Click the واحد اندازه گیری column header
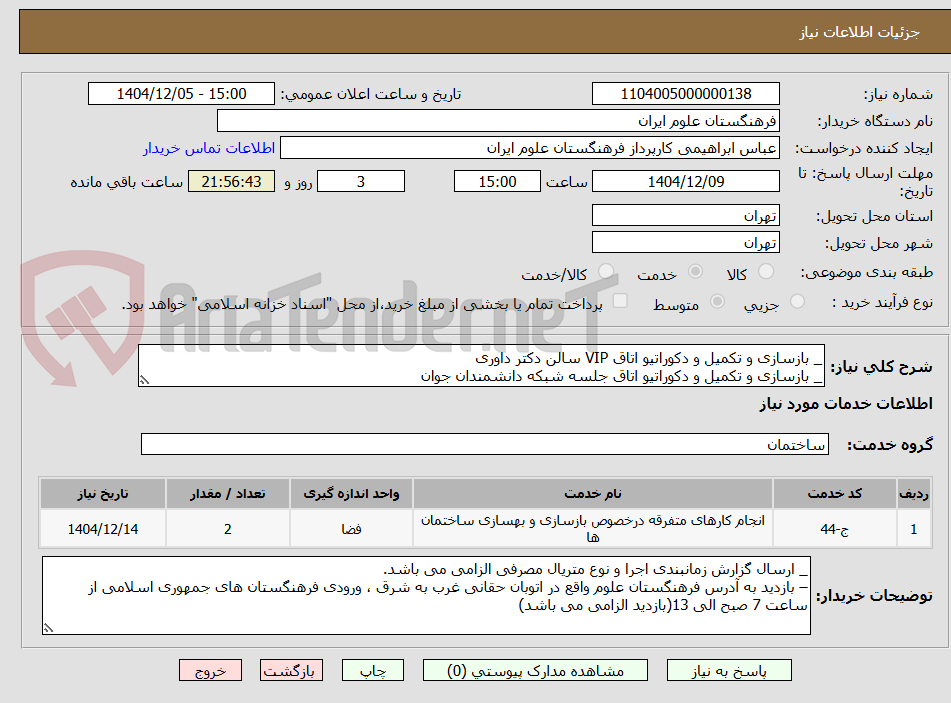The image size is (951, 703). coord(351,494)
